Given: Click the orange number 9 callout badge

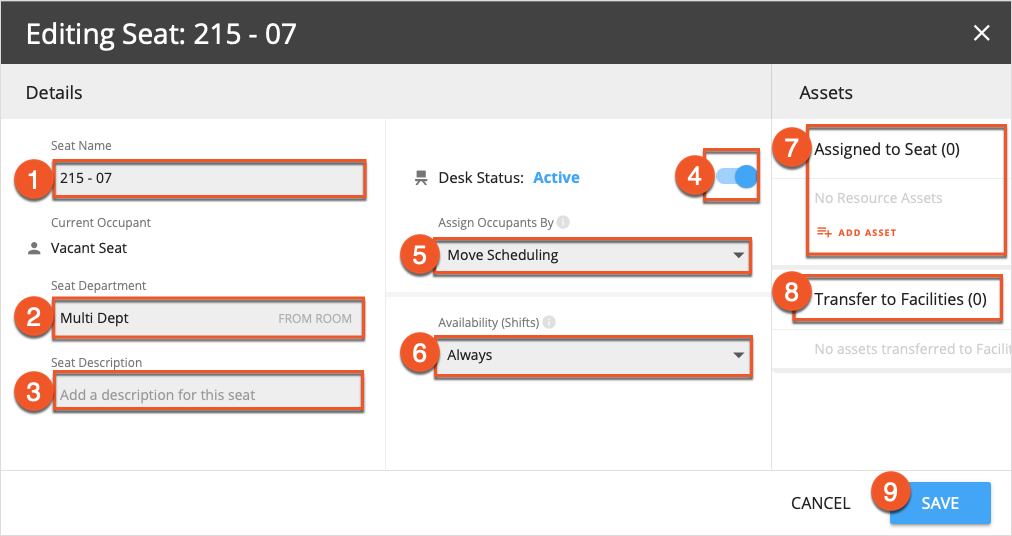Looking at the screenshot, I should (x=890, y=493).
